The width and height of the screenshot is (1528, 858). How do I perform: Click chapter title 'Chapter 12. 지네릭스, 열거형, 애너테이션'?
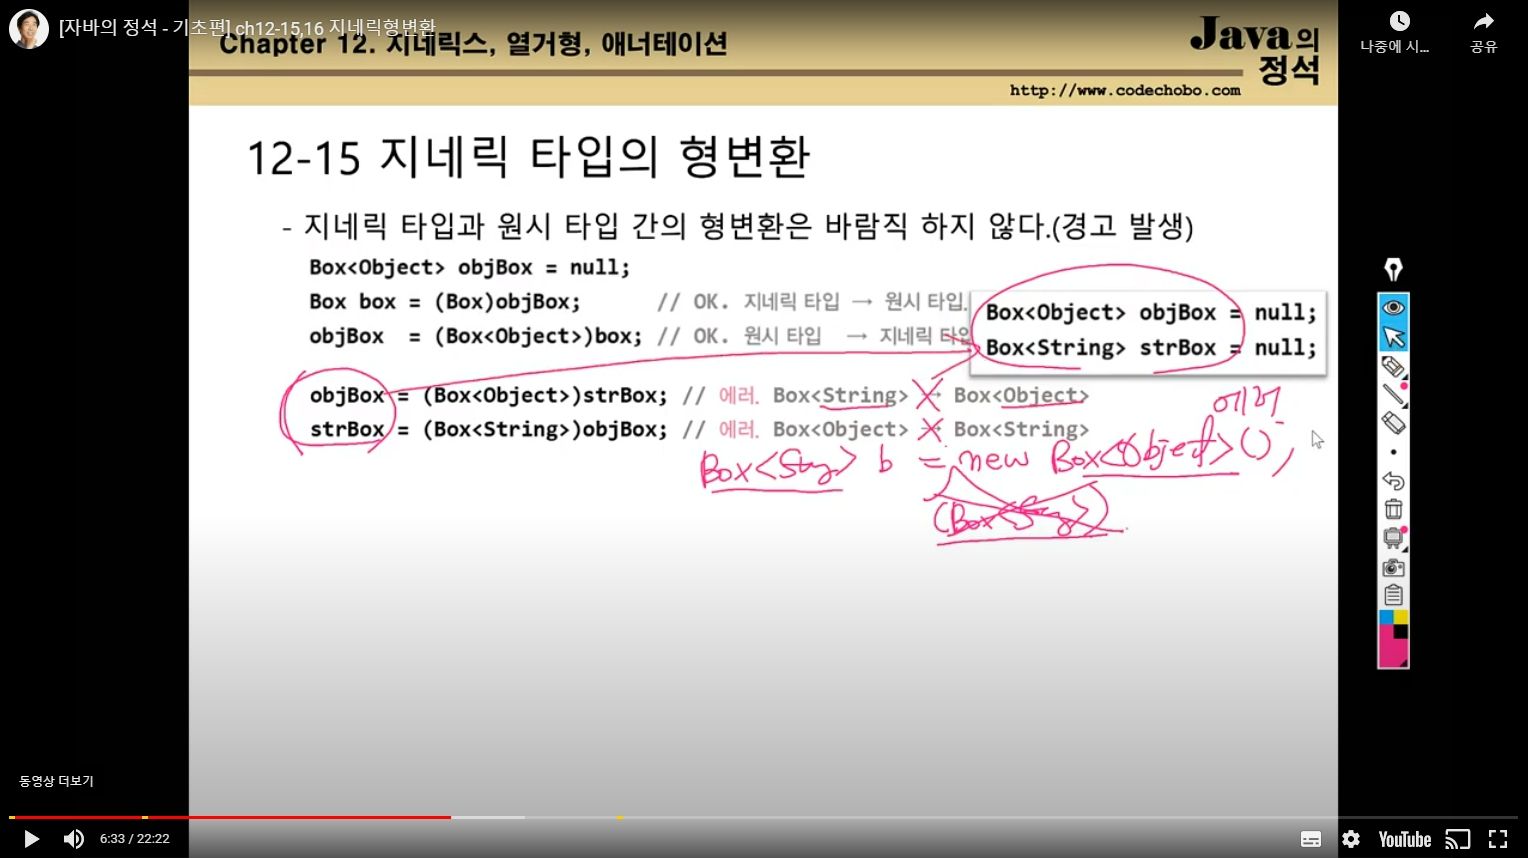point(473,44)
